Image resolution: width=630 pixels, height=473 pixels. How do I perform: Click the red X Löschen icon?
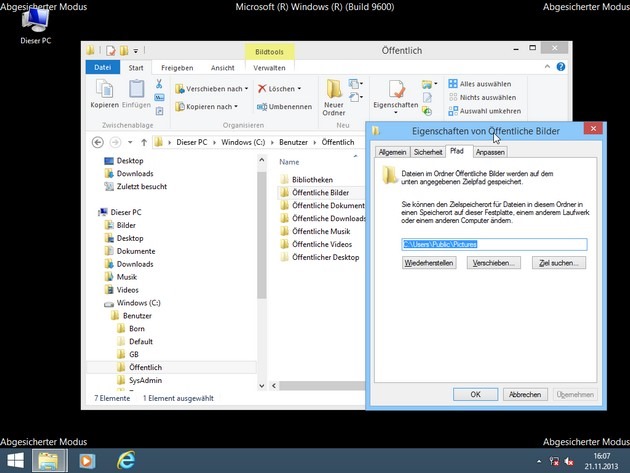(x=262, y=88)
